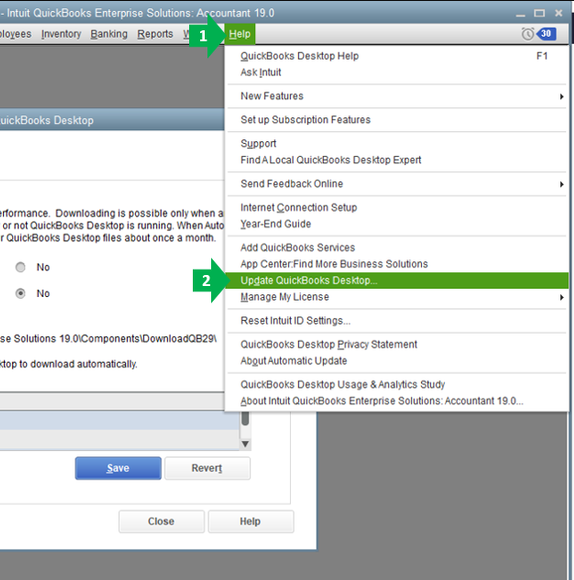Click the list scrollbar thumb
This screenshot has width=574, height=580.
coord(245,419)
